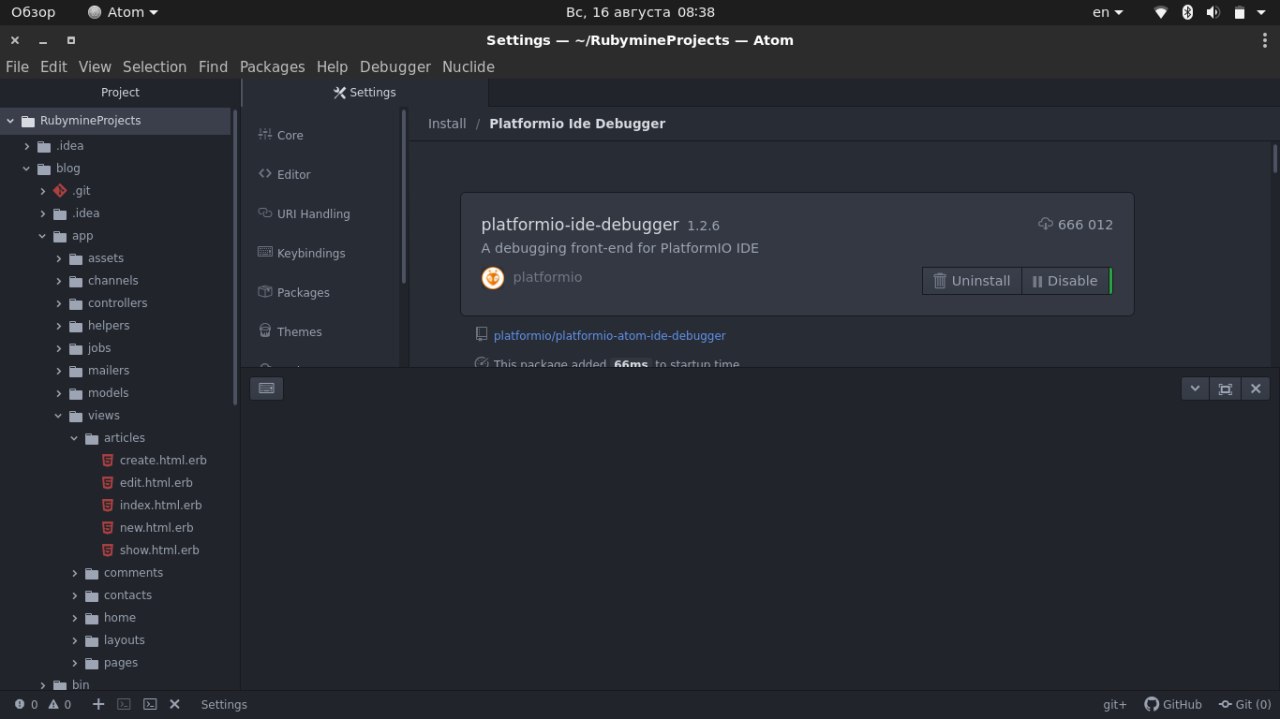Collapse bottom panel with down-chevron button

coord(1195,389)
